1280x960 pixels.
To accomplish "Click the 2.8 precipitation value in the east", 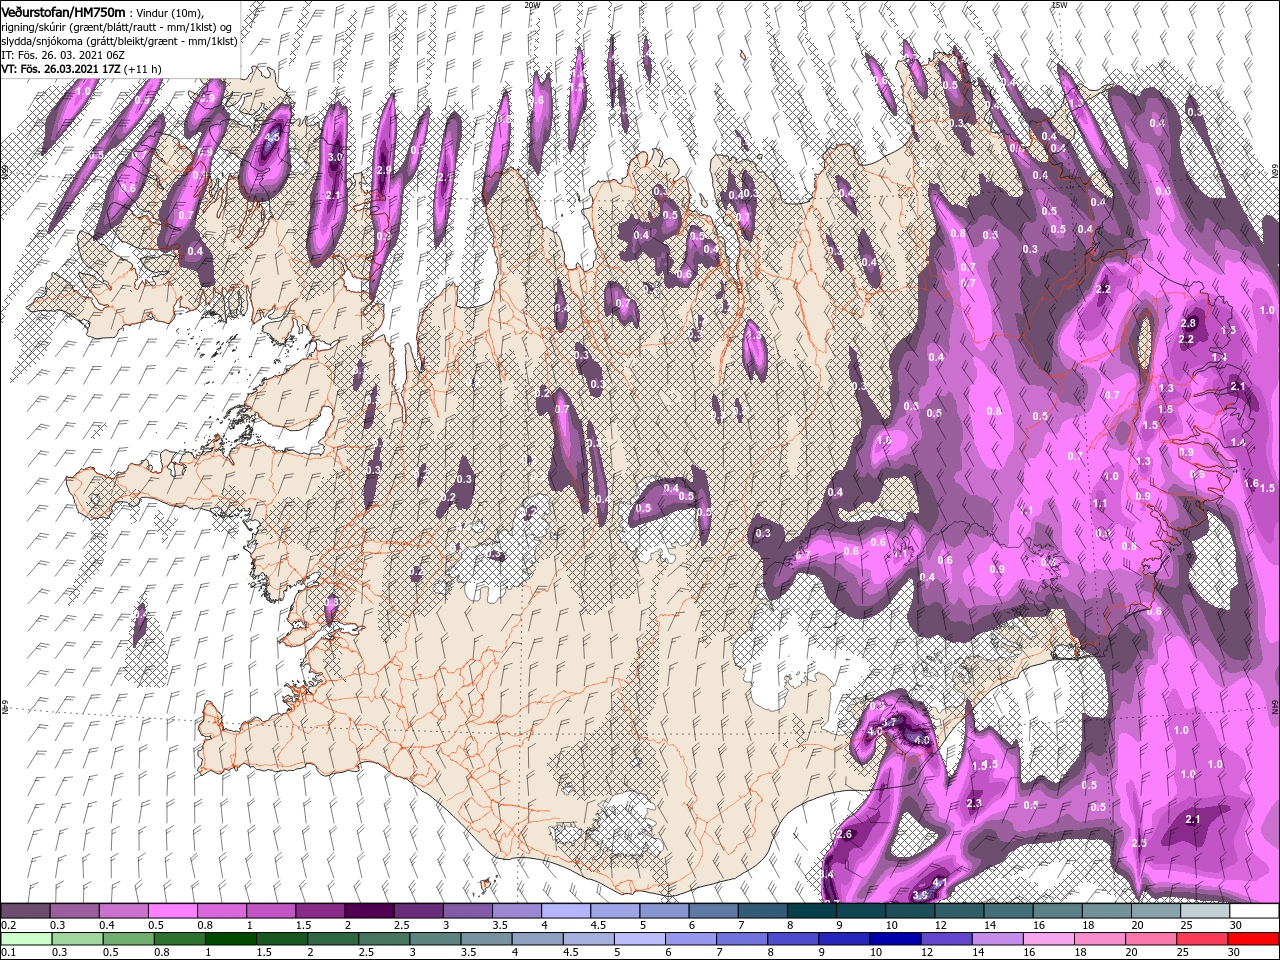I will pyautogui.click(x=1188, y=323).
